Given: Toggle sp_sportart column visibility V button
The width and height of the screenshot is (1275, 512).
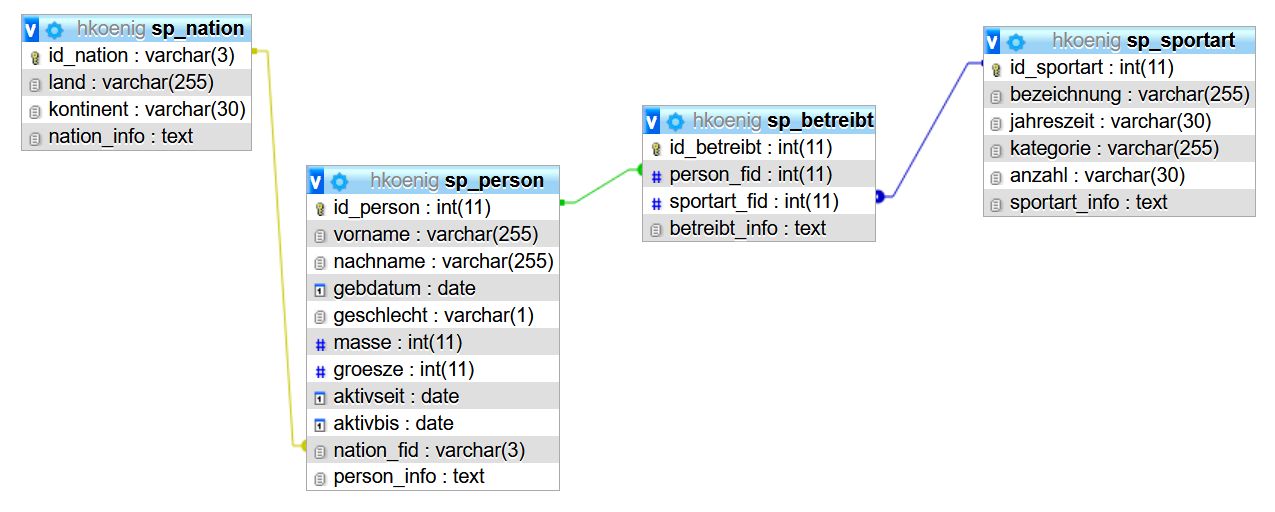Looking at the screenshot, I should pos(993,41).
